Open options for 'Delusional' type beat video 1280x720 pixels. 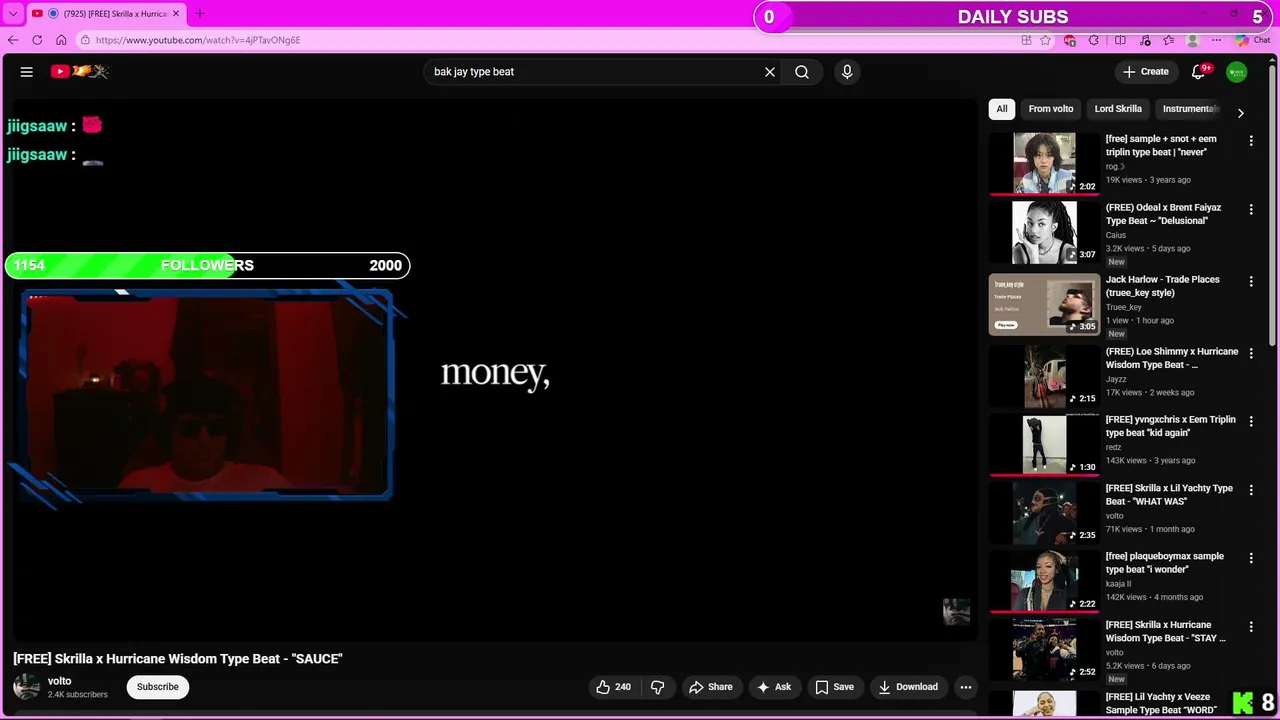pyautogui.click(x=1251, y=209)
